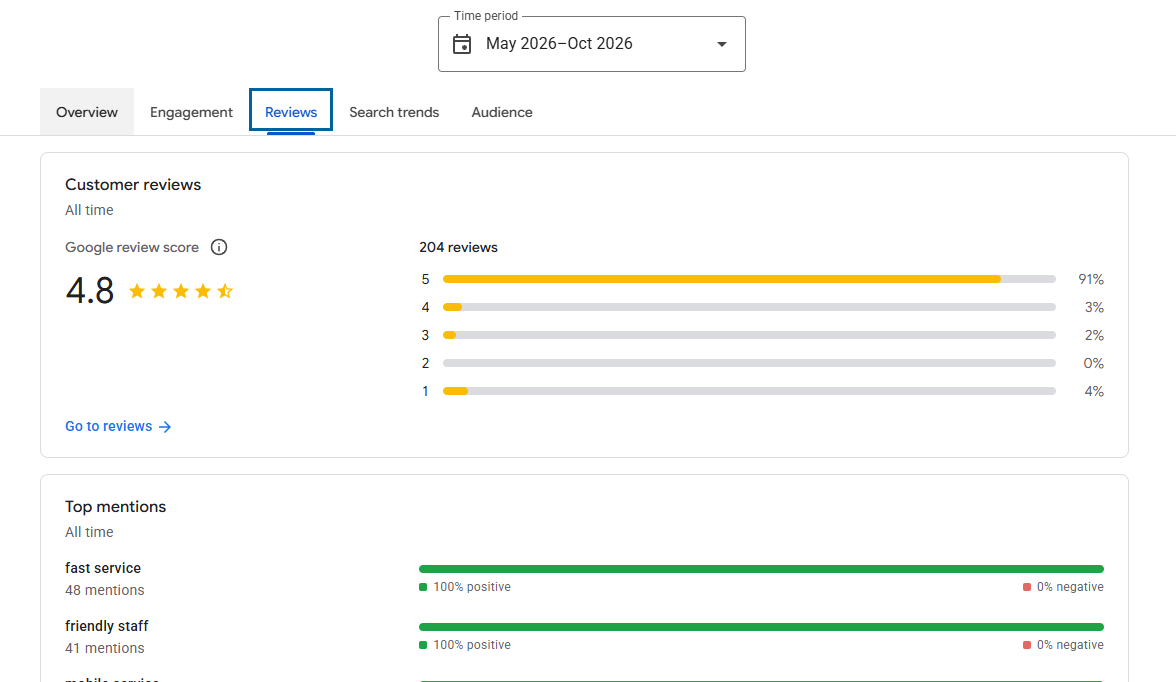The height and width of the screenshot is (682, 1176).
Task: Click the 48 mentions count
Action: click(104, 590)
